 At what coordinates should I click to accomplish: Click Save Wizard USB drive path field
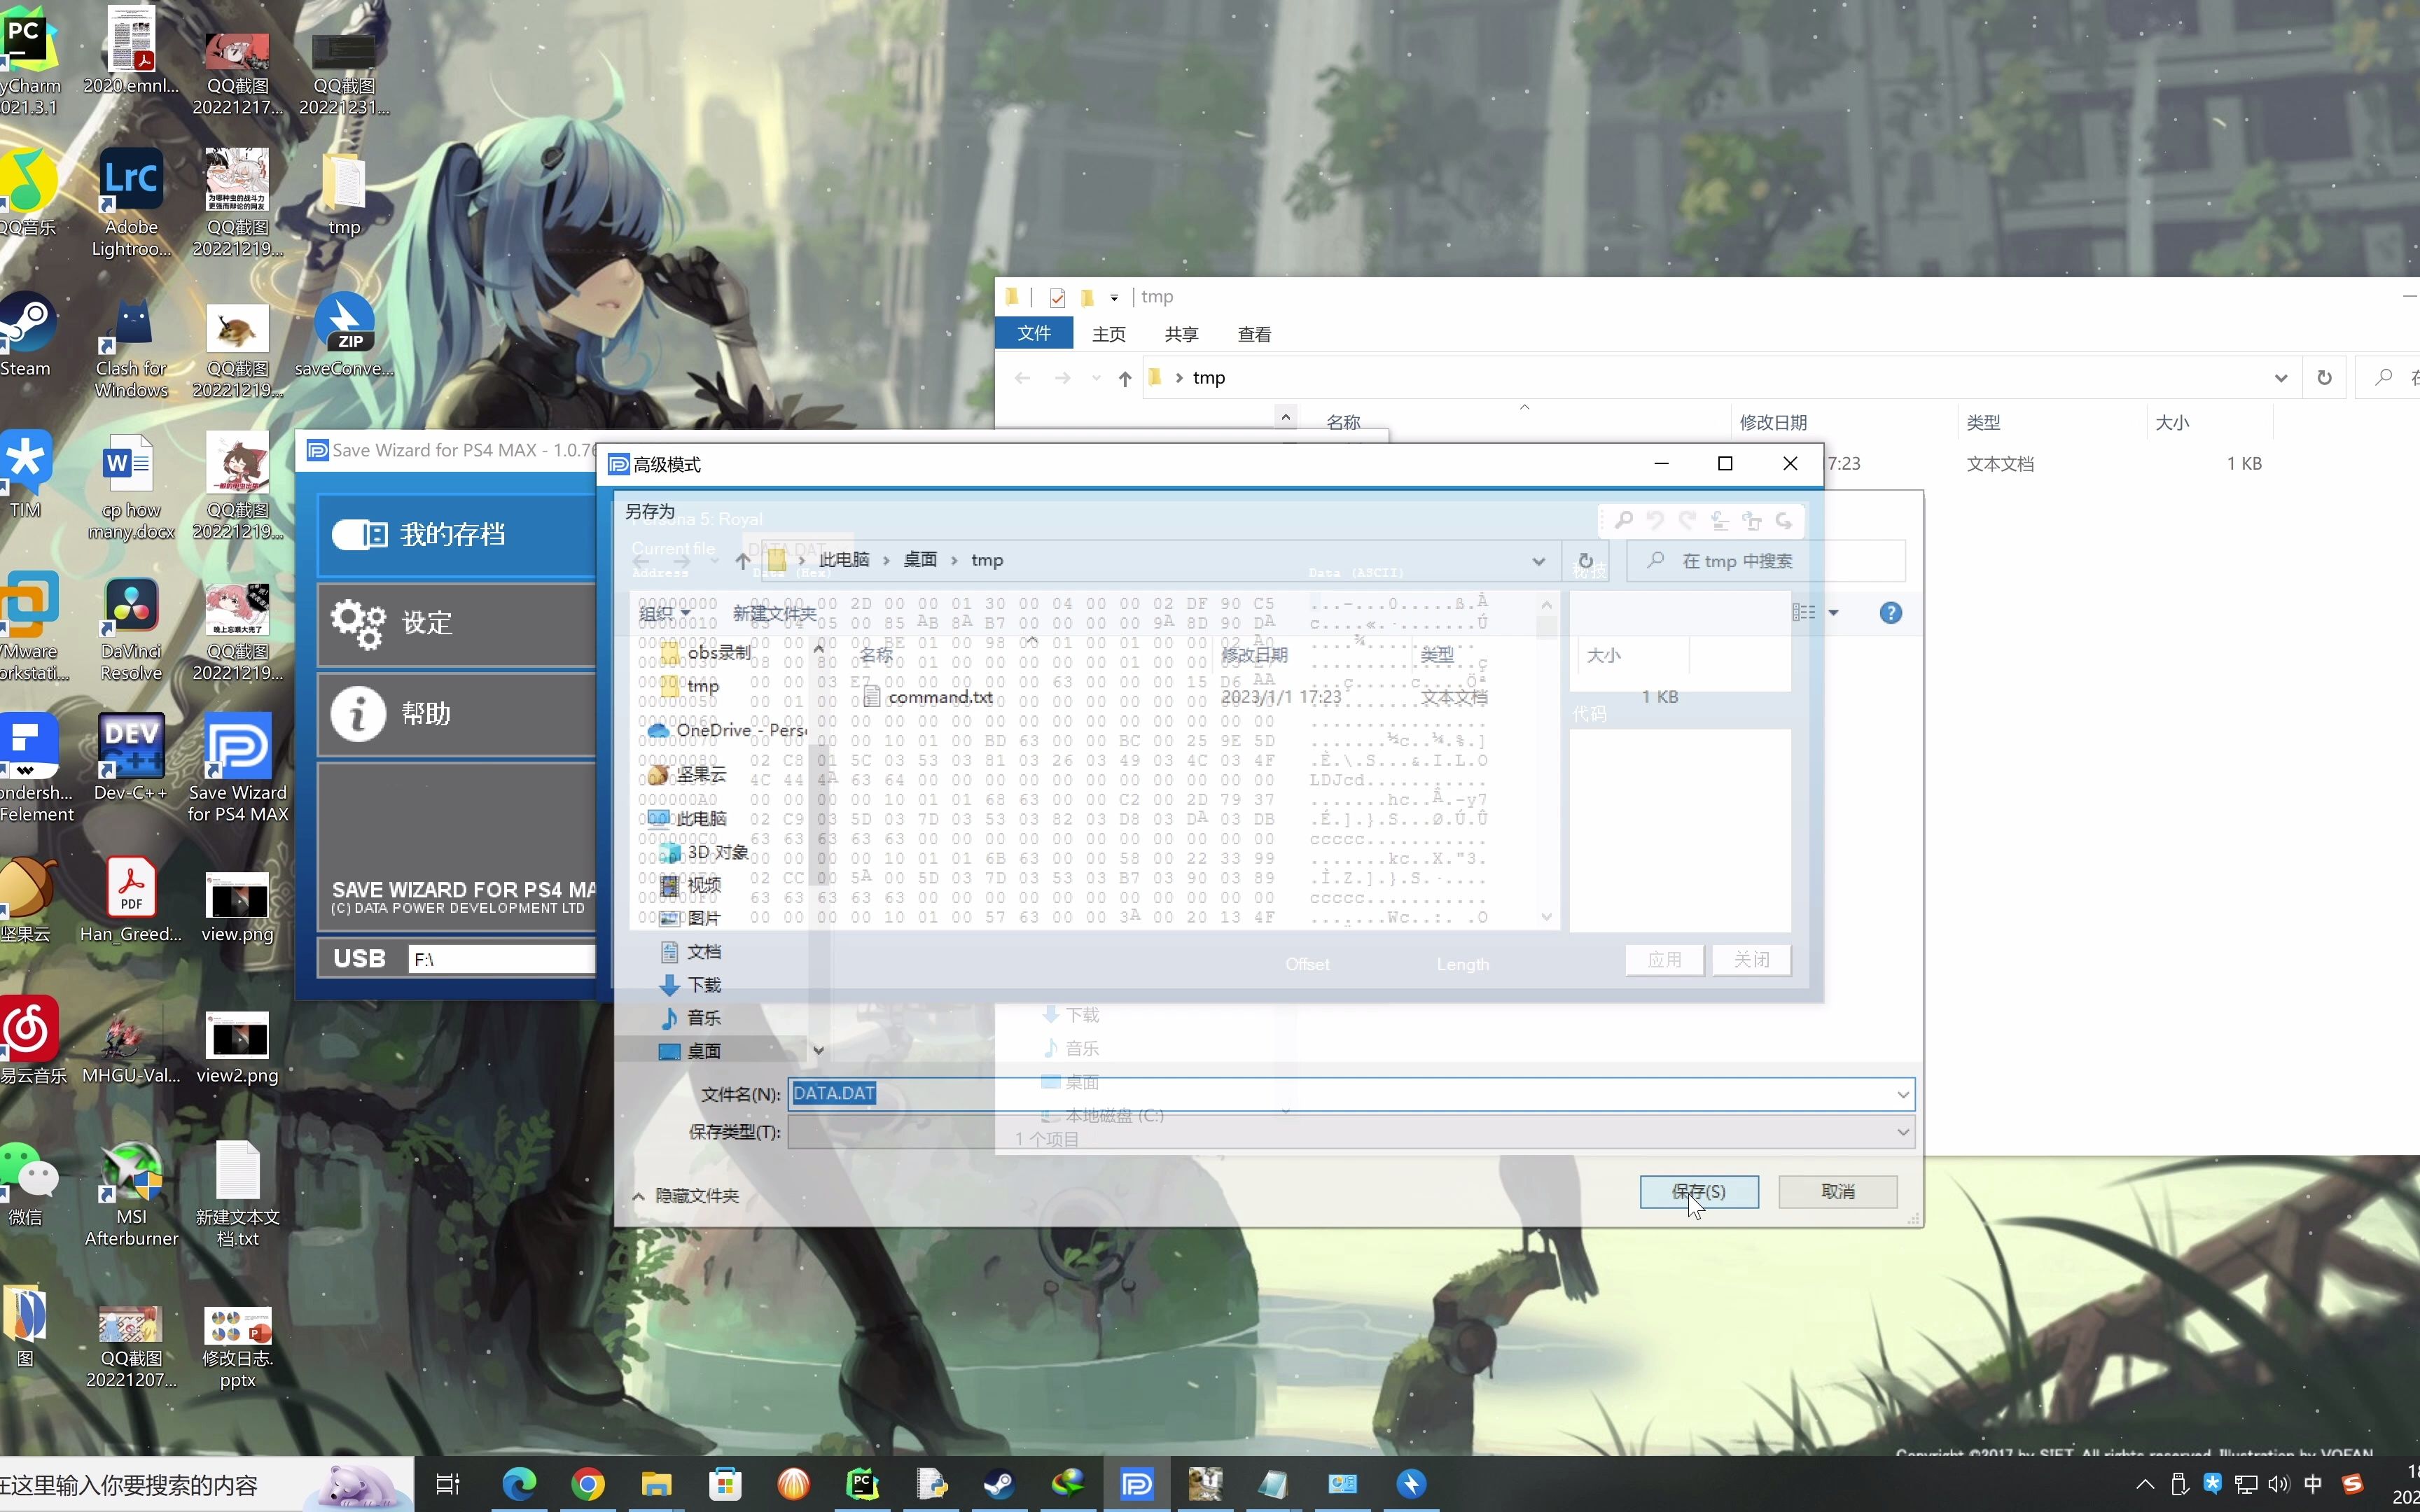[x=503, y=959]
